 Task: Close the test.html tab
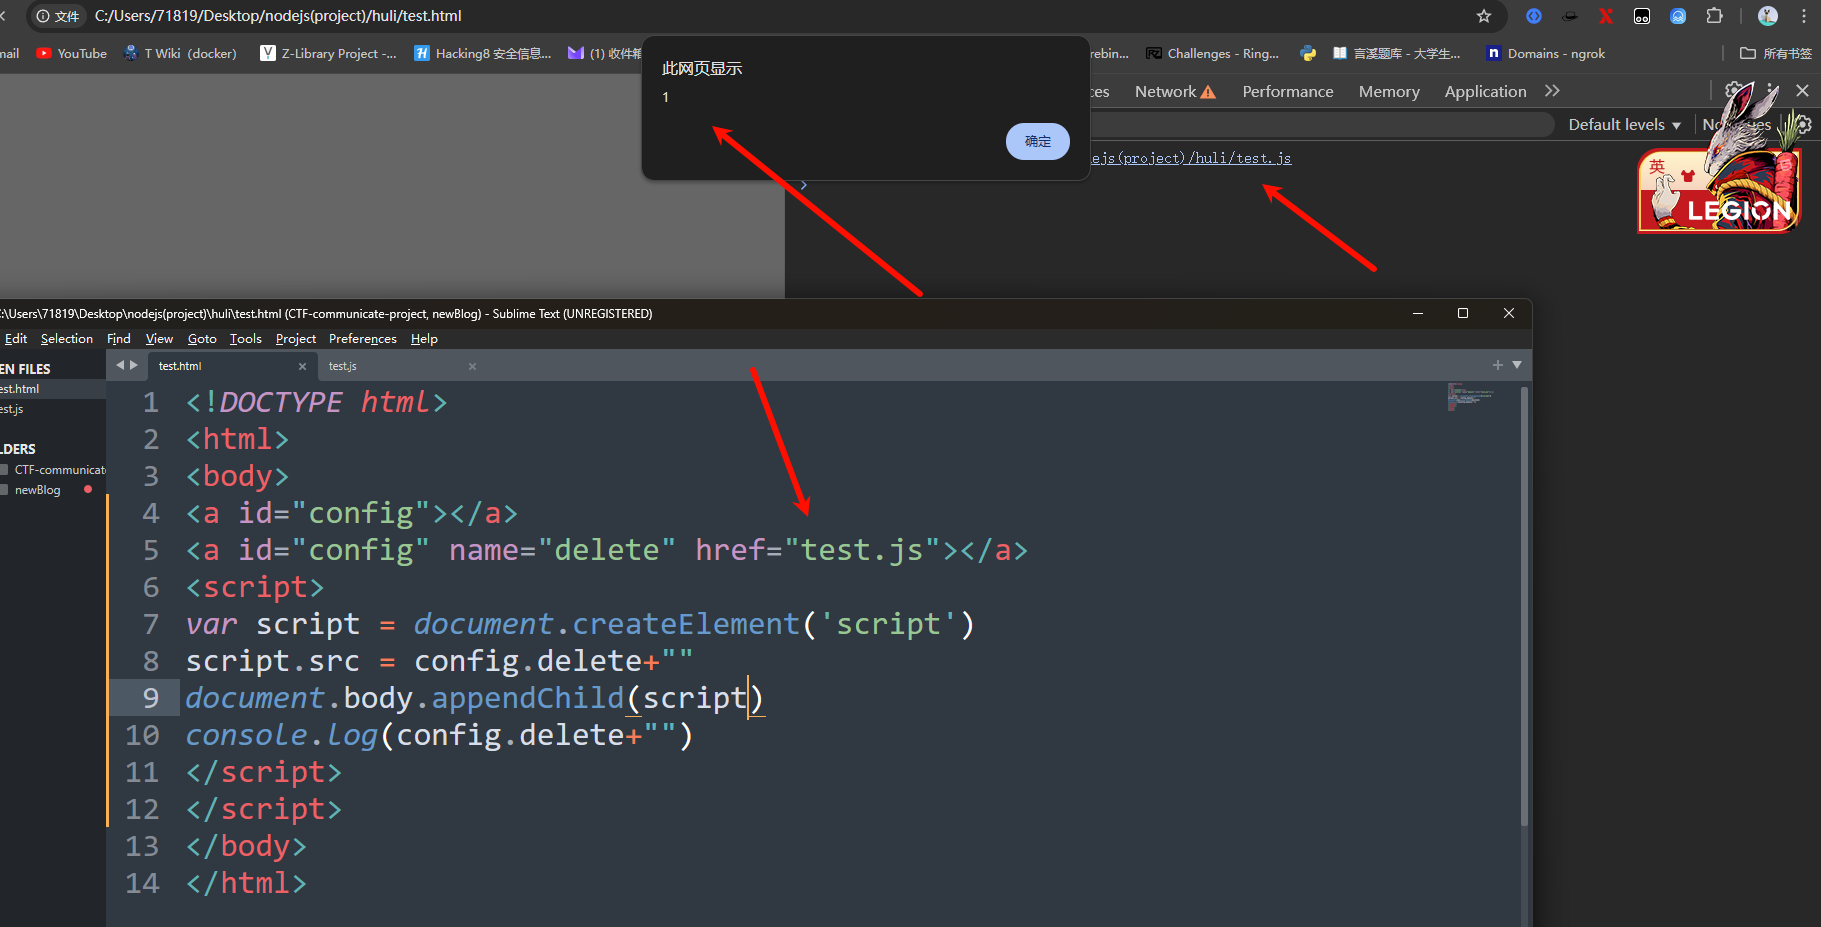point(302,366)
